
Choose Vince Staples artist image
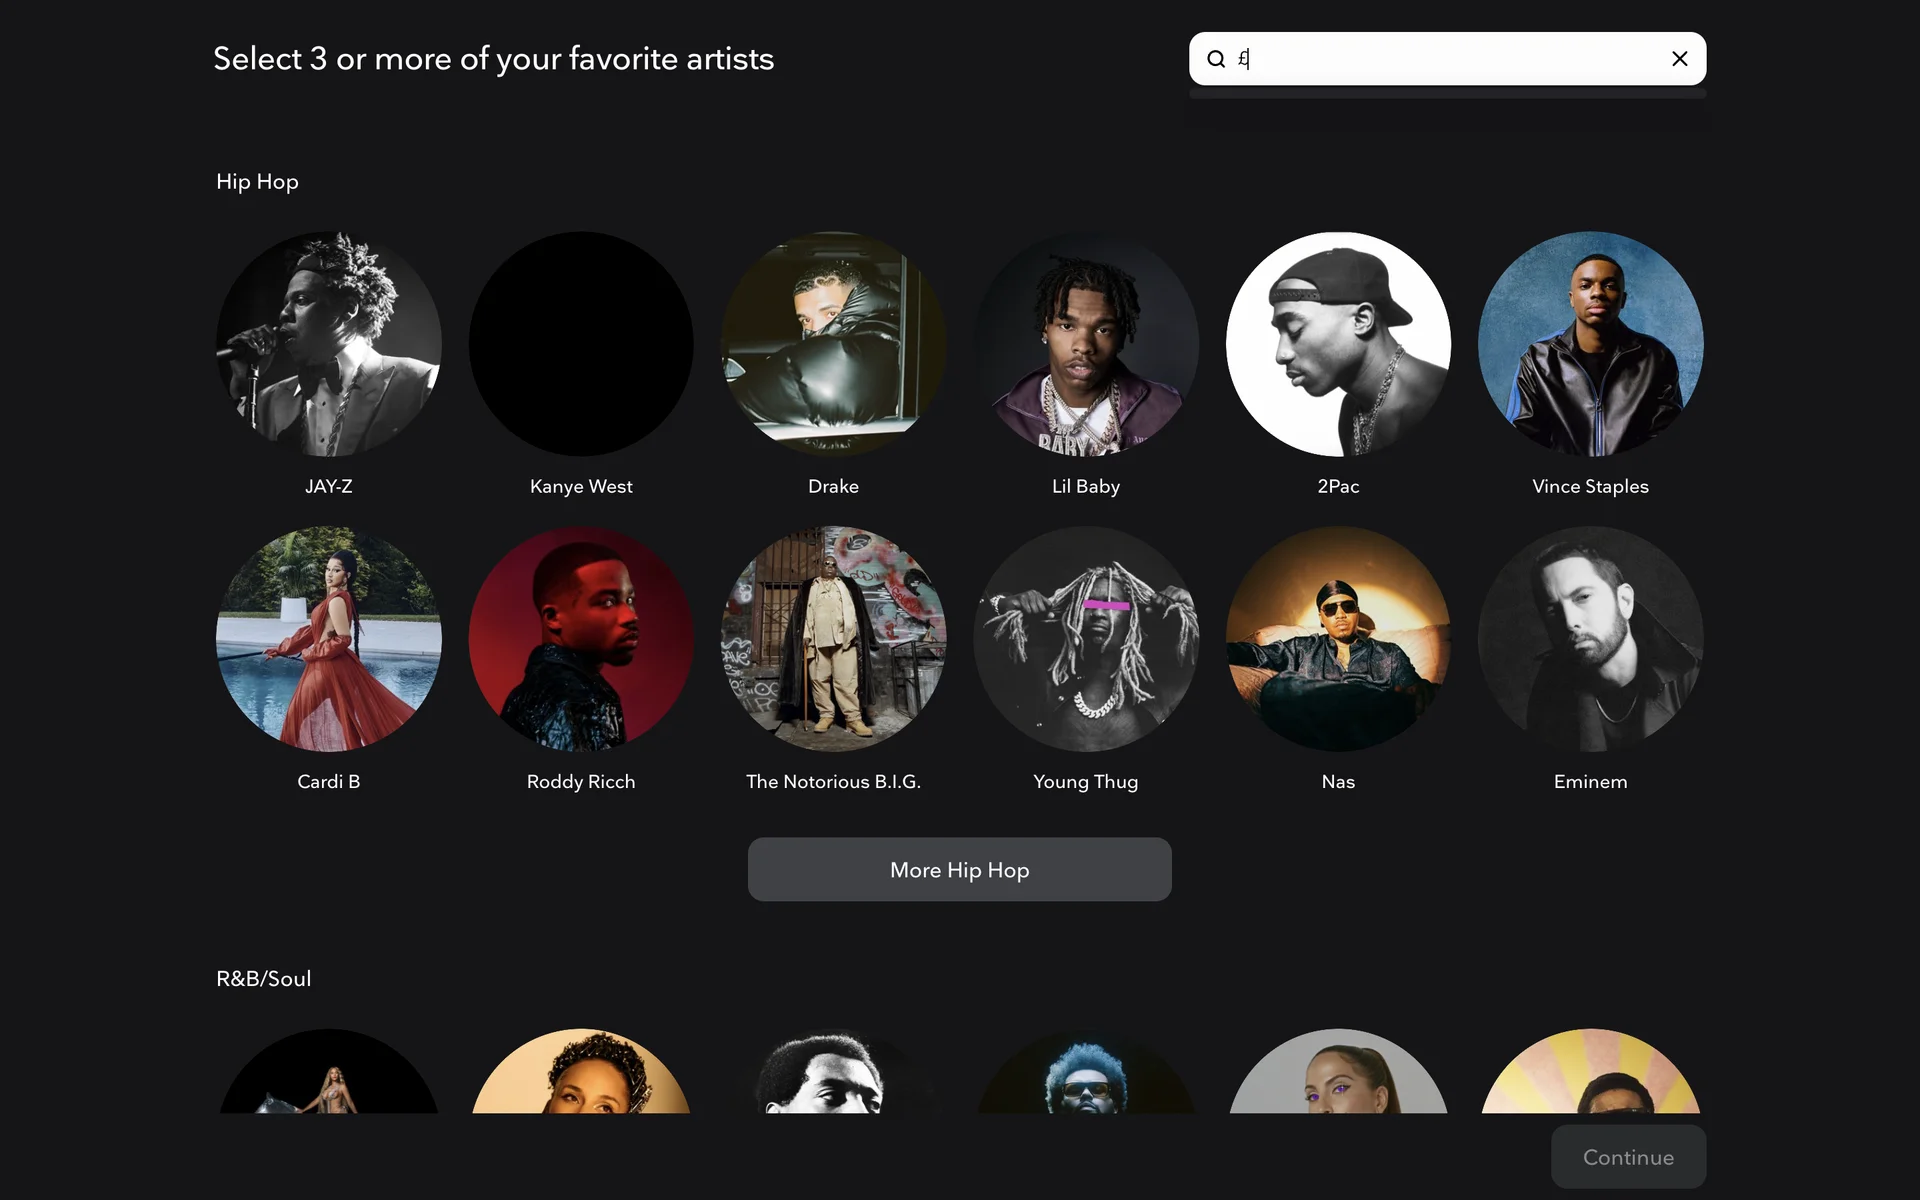1590,344
